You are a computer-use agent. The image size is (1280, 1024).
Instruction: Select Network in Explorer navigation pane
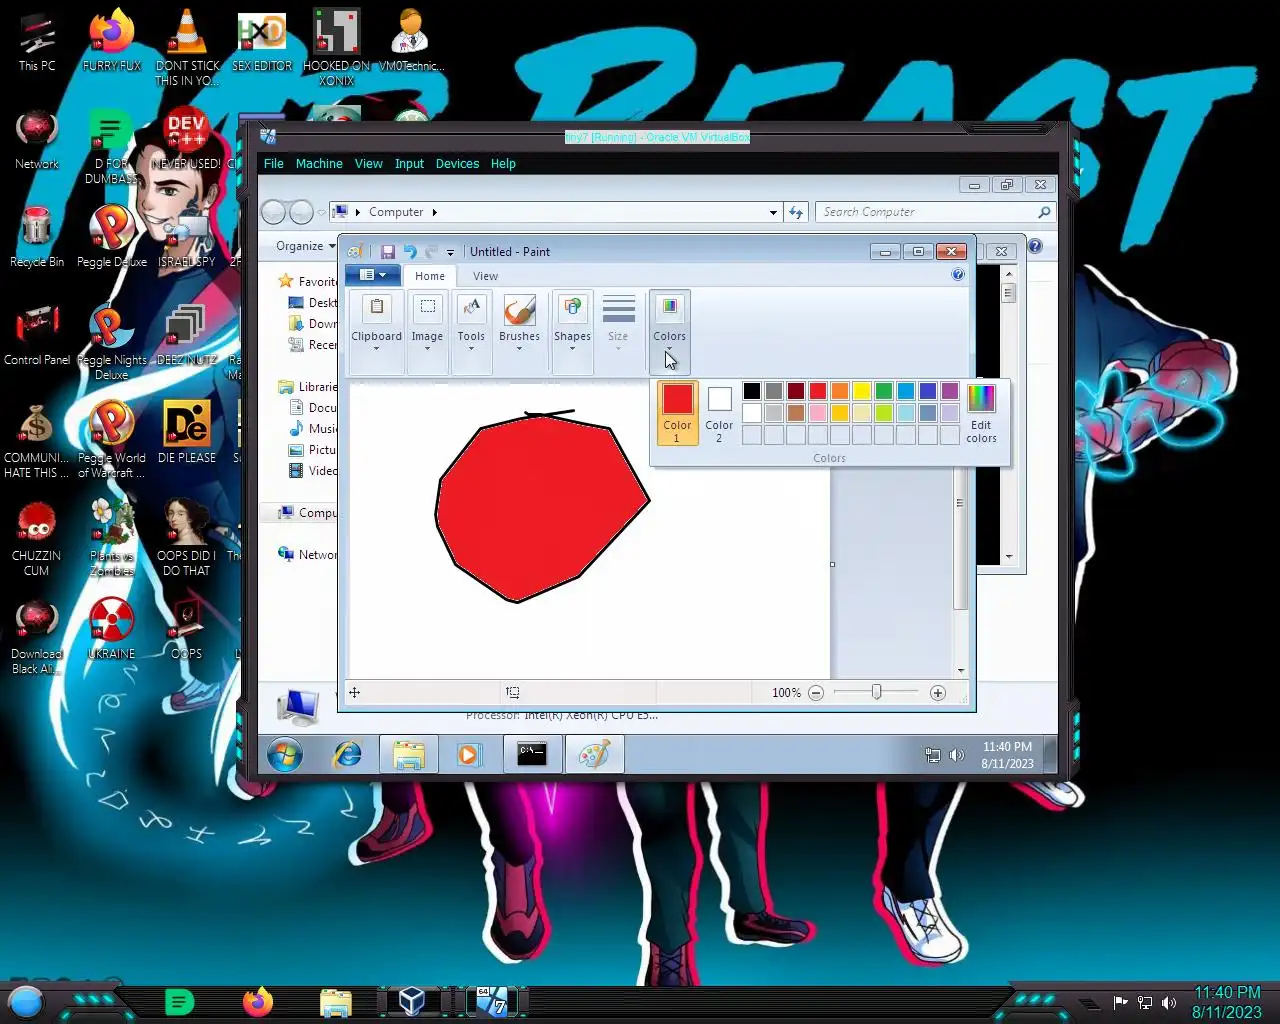(x=309, y=555)
